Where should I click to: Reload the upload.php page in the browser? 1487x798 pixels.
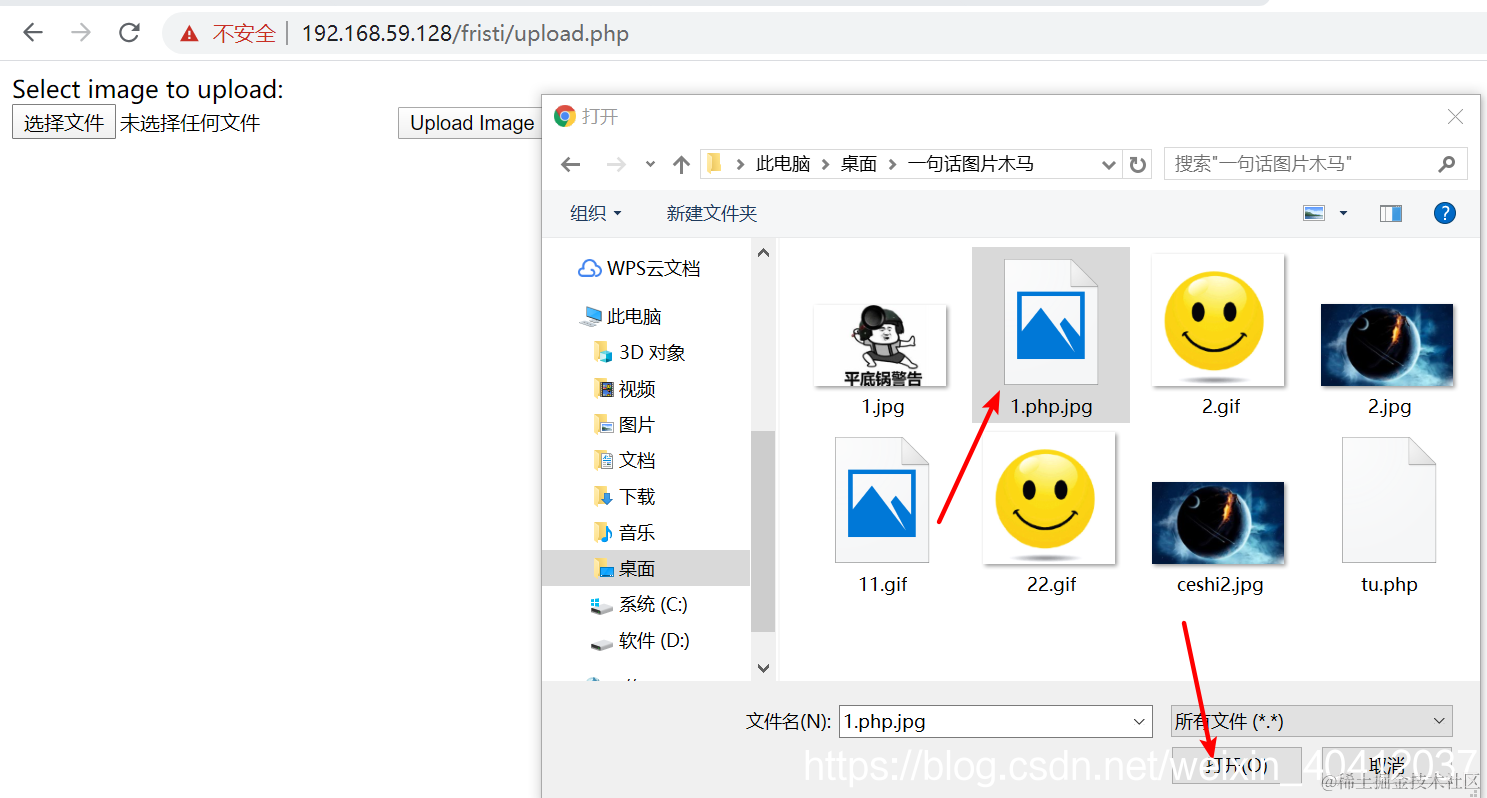129,32
